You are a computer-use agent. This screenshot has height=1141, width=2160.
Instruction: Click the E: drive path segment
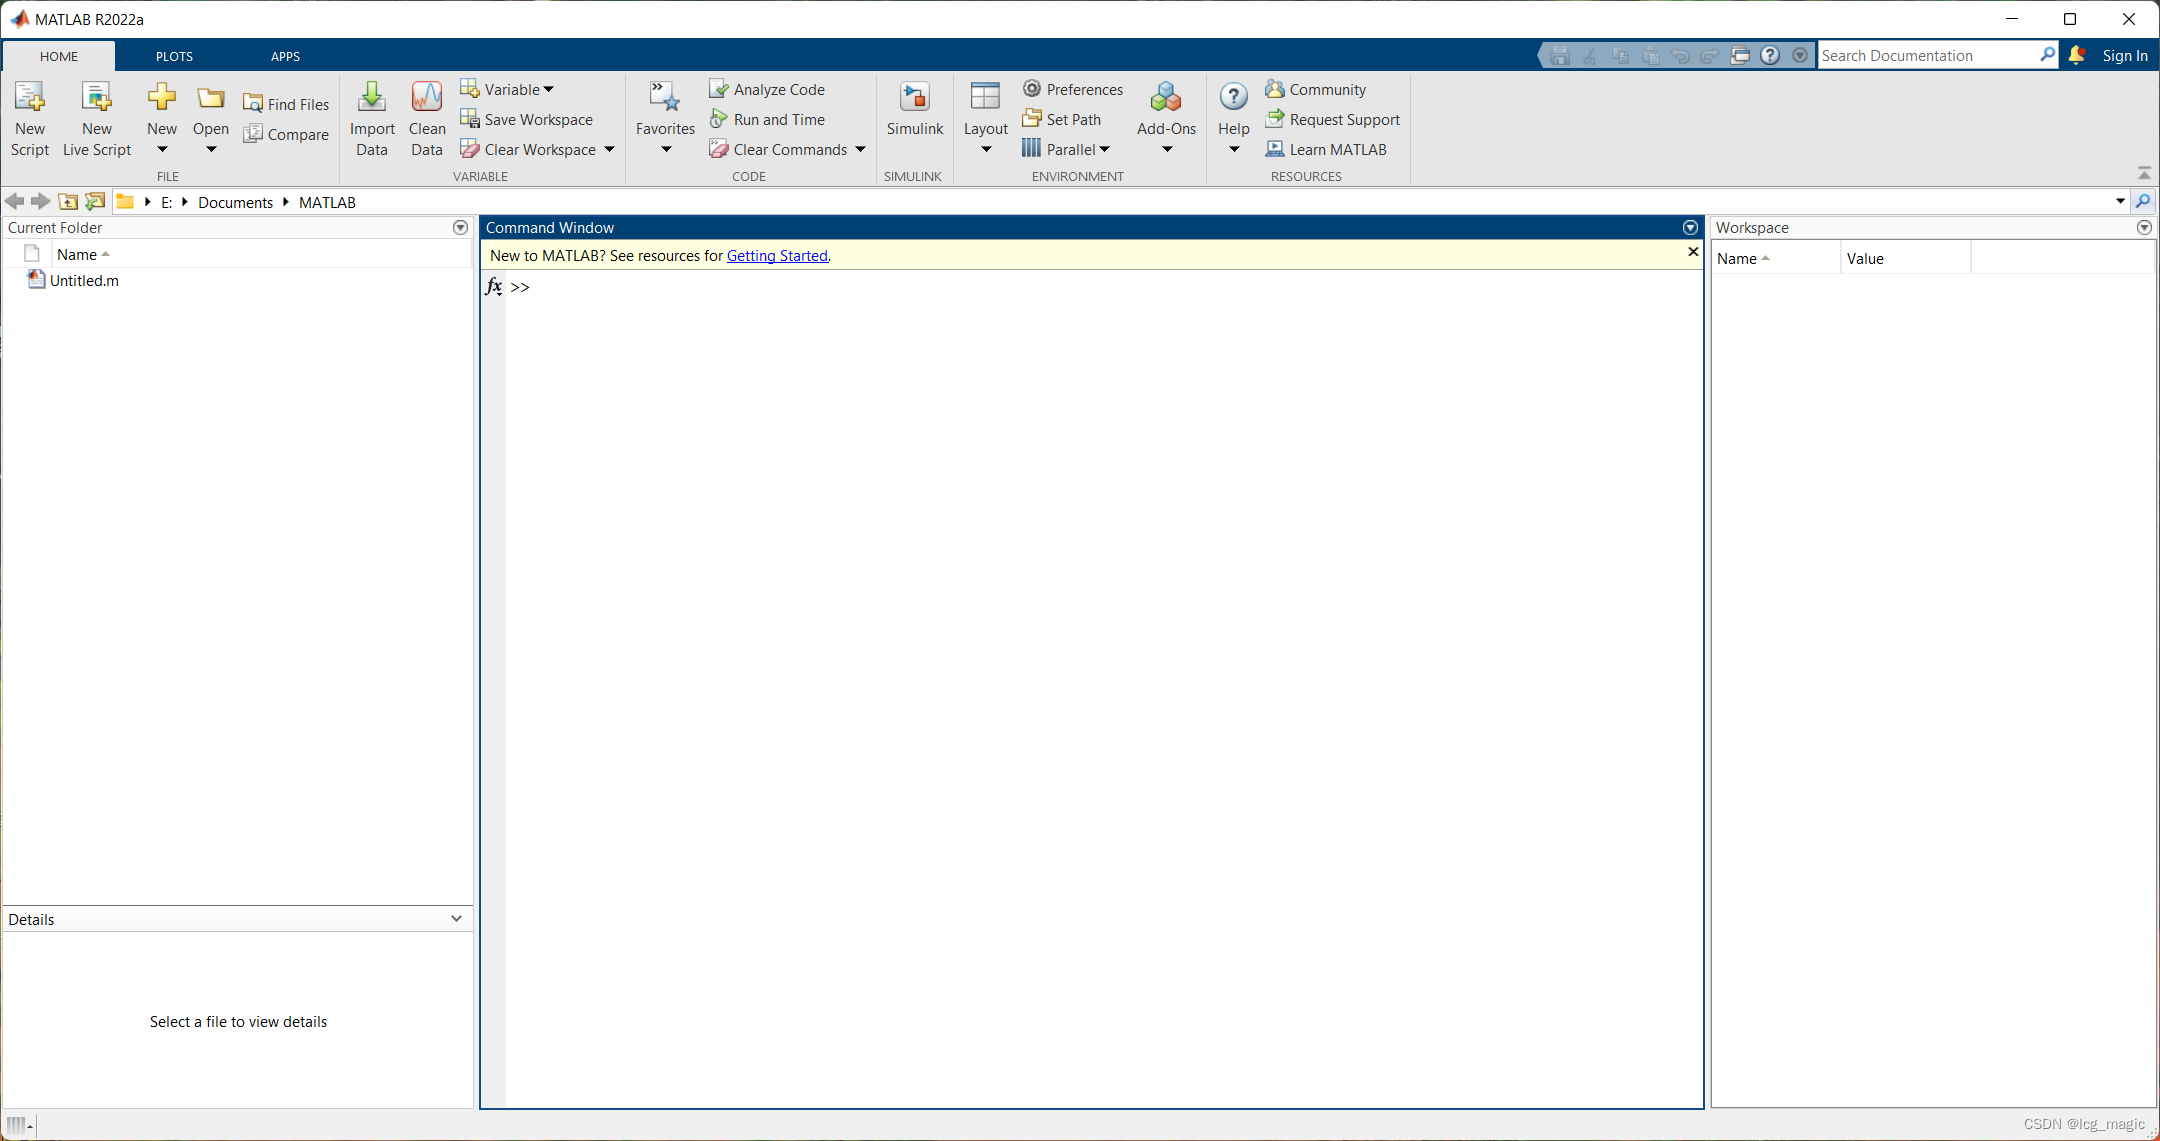166,202
